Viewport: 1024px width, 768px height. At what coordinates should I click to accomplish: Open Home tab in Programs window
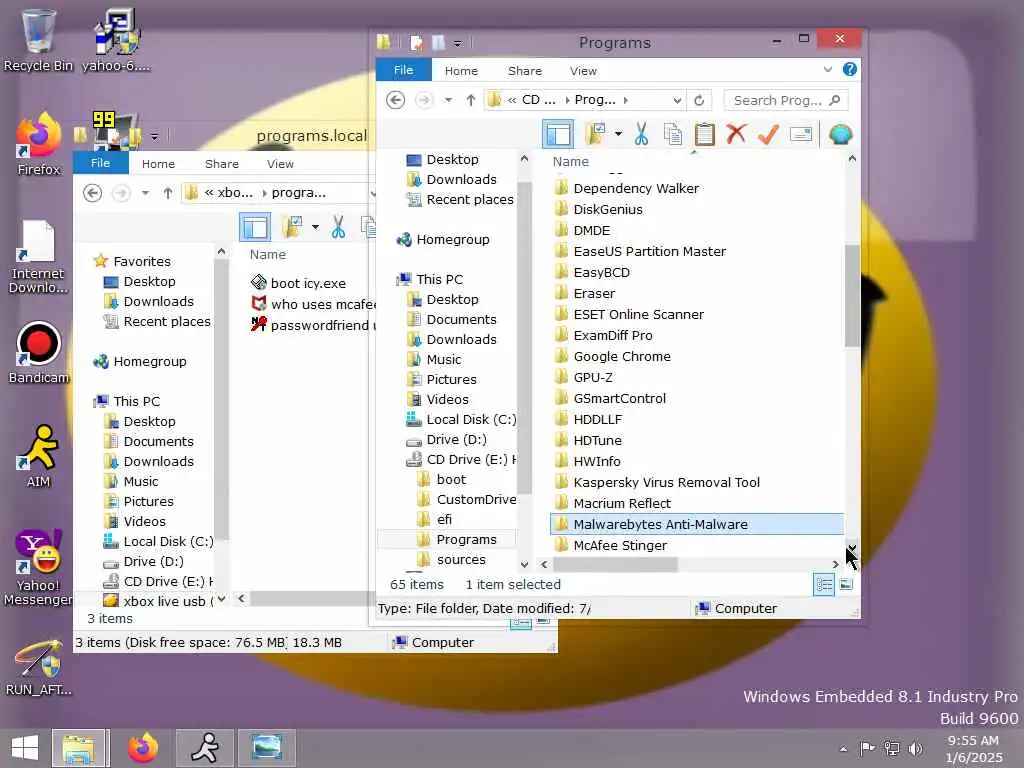click(x=461, y=71)
